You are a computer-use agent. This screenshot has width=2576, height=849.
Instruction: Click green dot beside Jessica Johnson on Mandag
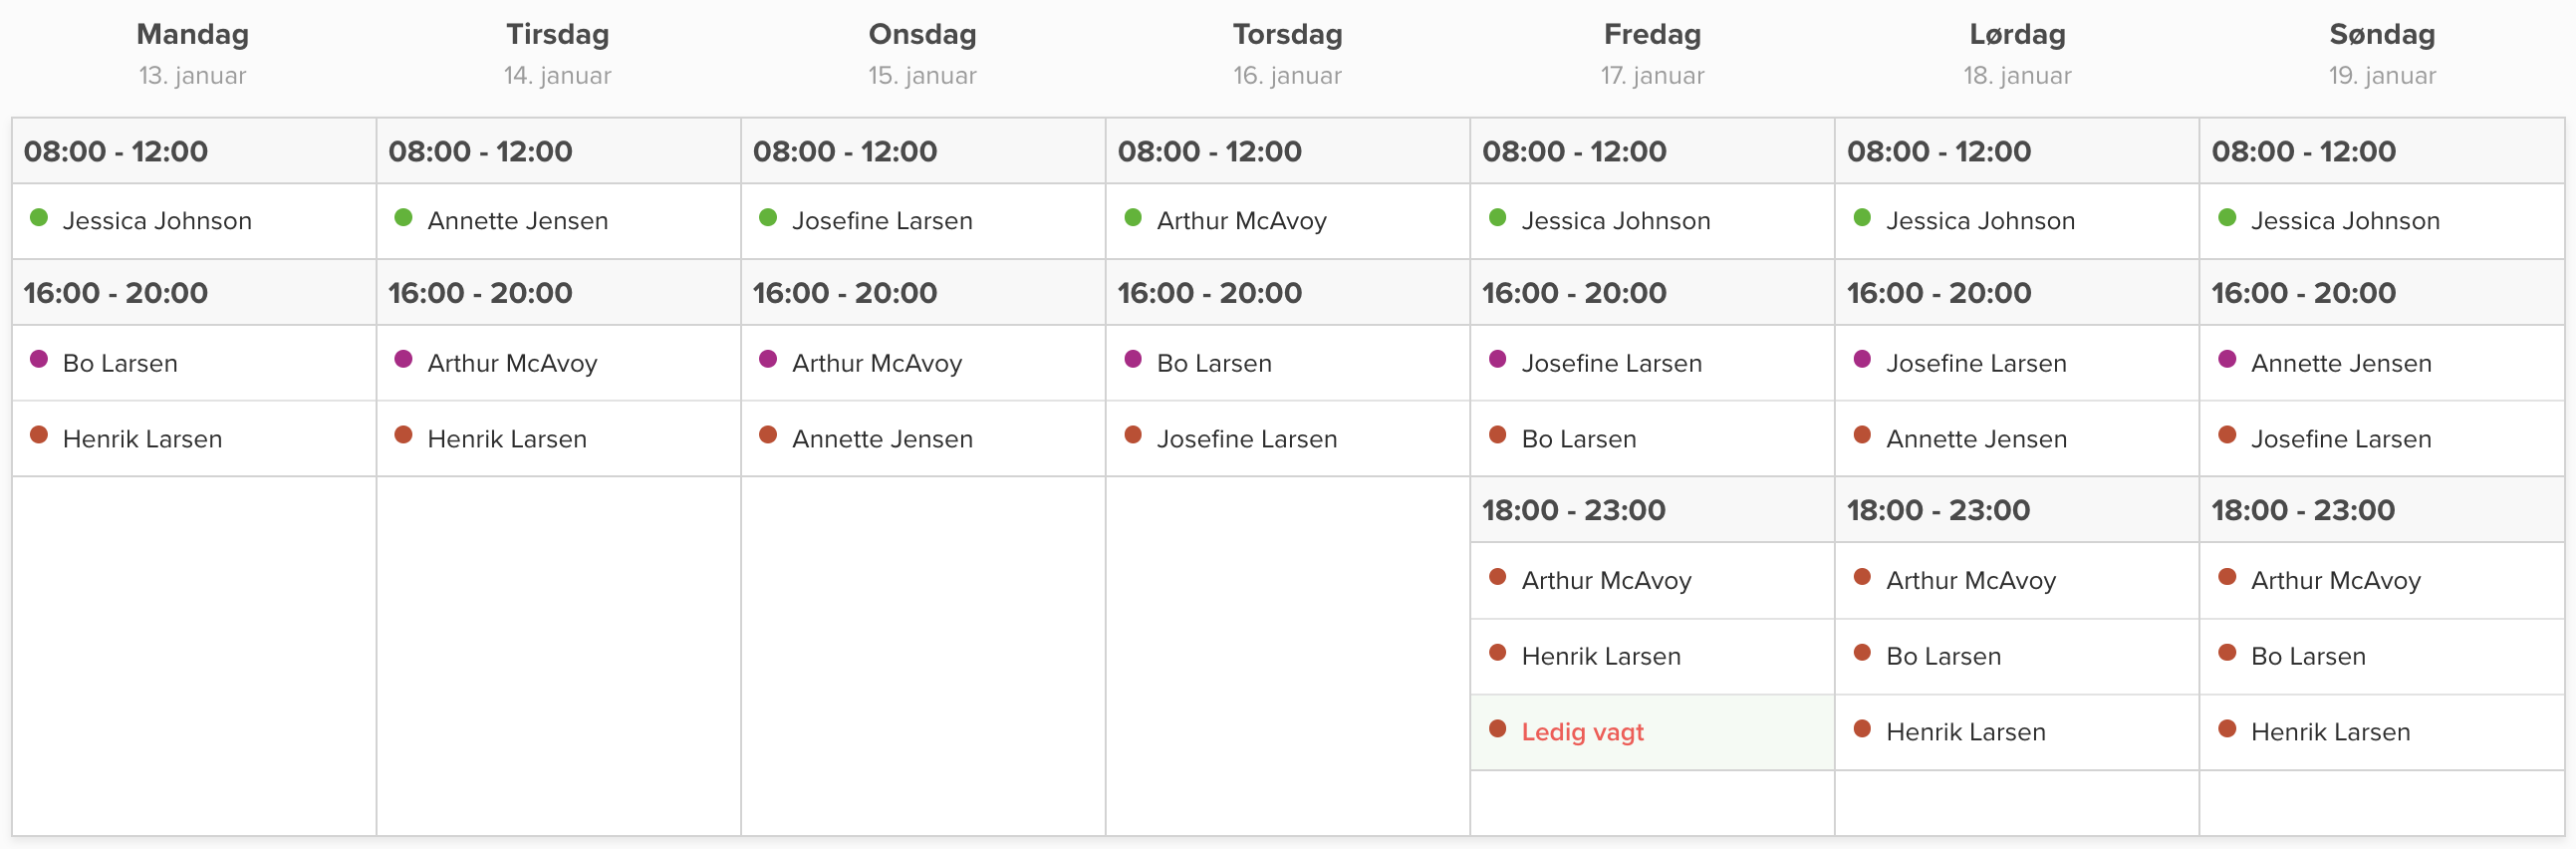pos(39,218)
